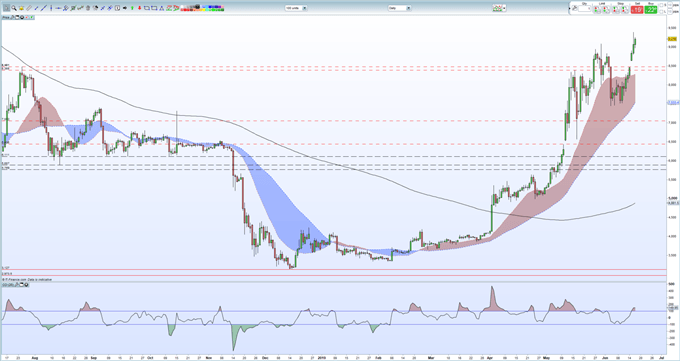Pick a color from the toolbar palette
The height and width of the screenshot is (361, 680).
[x=203, y=8]
